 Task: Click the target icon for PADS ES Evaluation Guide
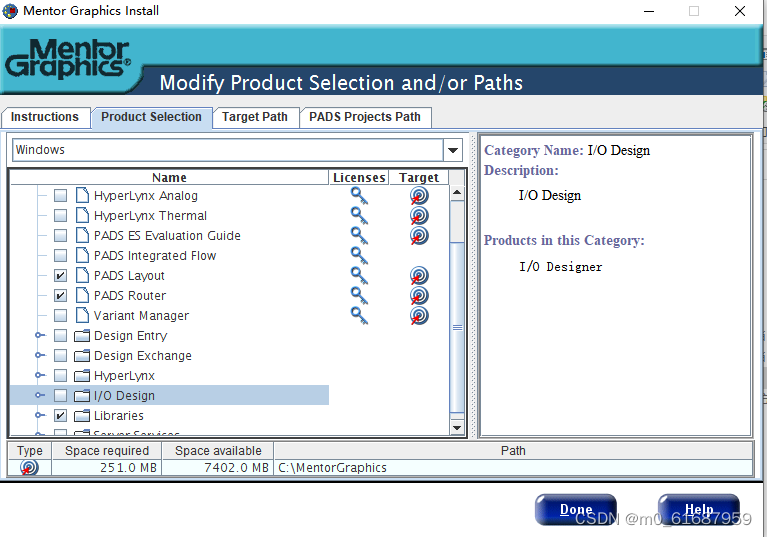[x=419, y=236]
